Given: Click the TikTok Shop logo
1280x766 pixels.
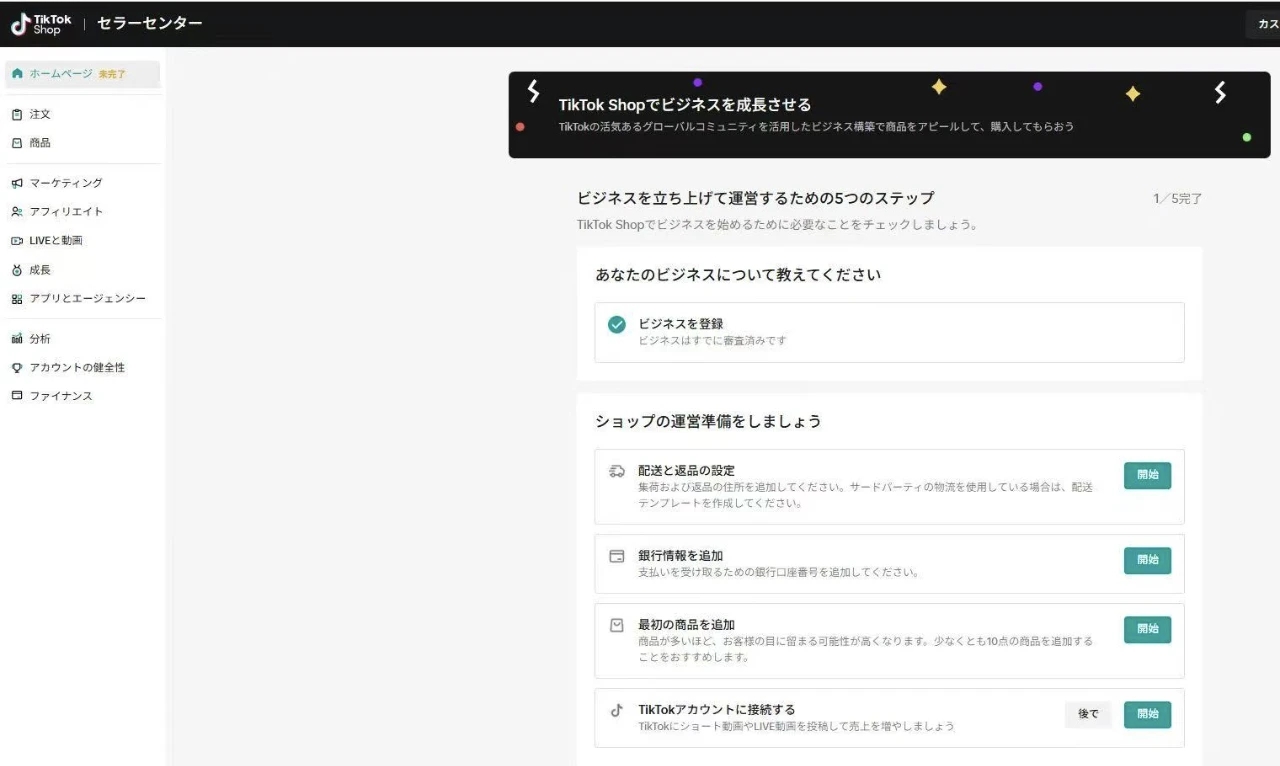Looking at the screenshot, I should [41, 24].
